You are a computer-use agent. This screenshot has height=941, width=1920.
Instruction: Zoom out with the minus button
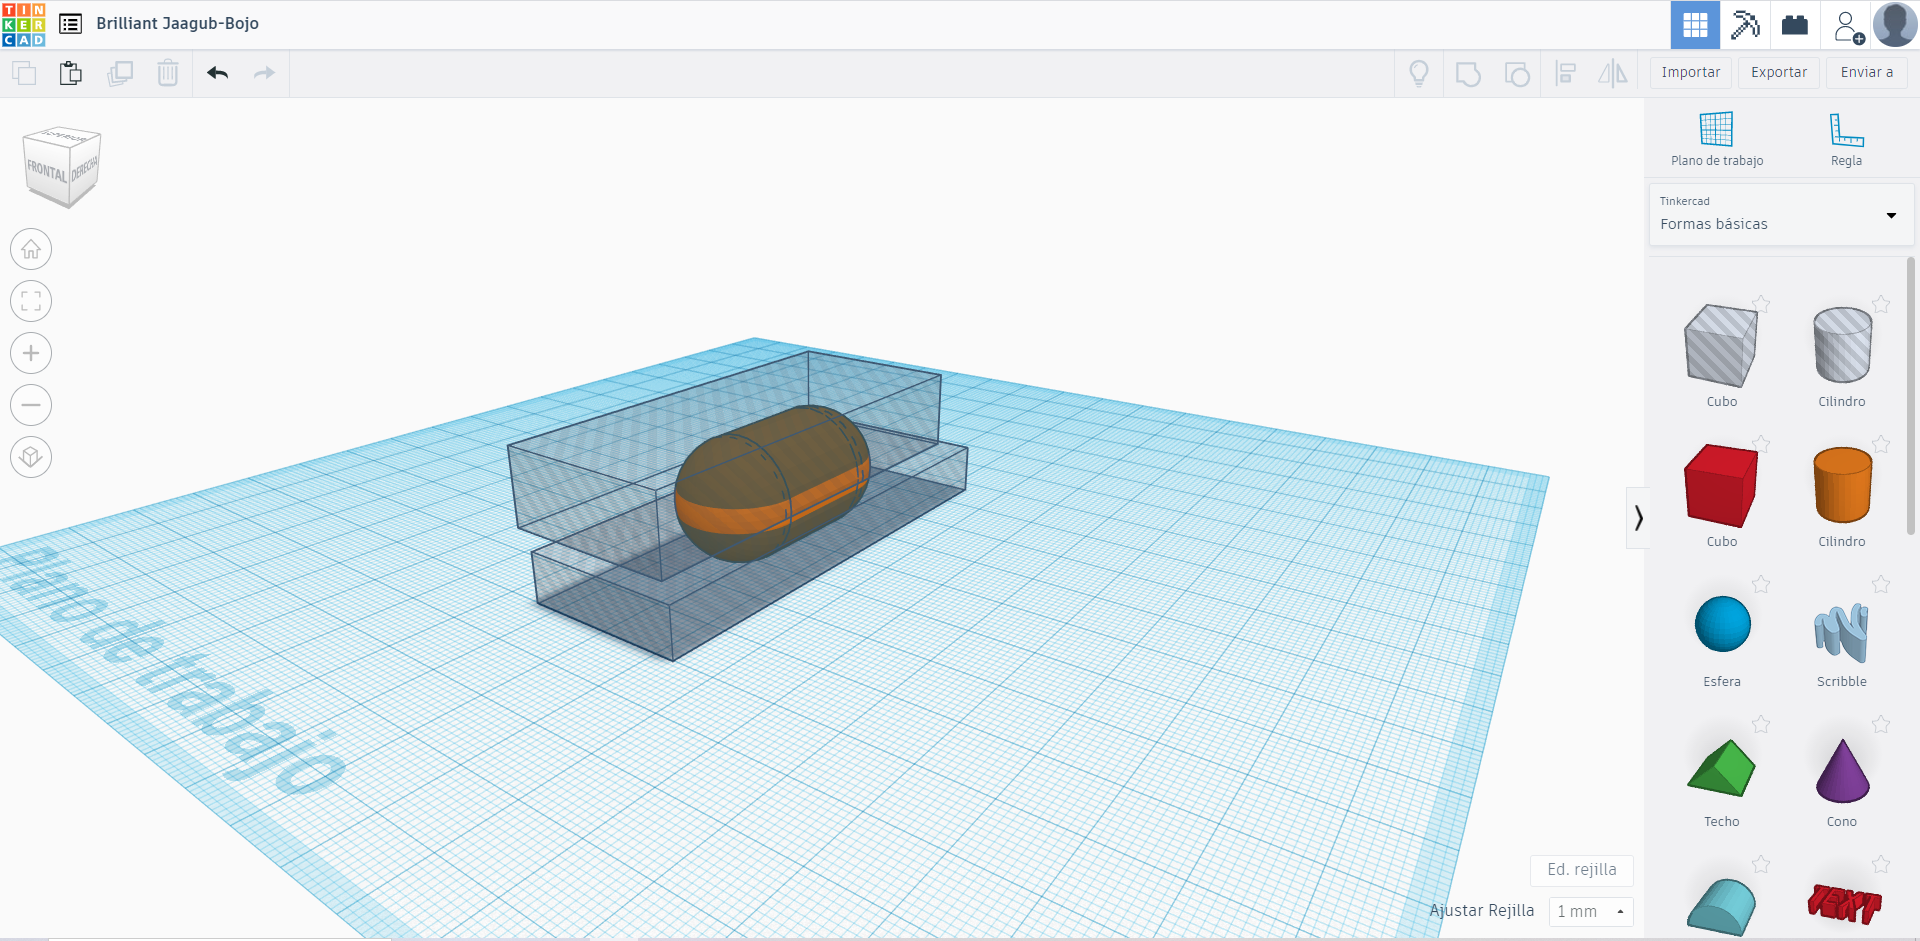(x=31, y=405)
